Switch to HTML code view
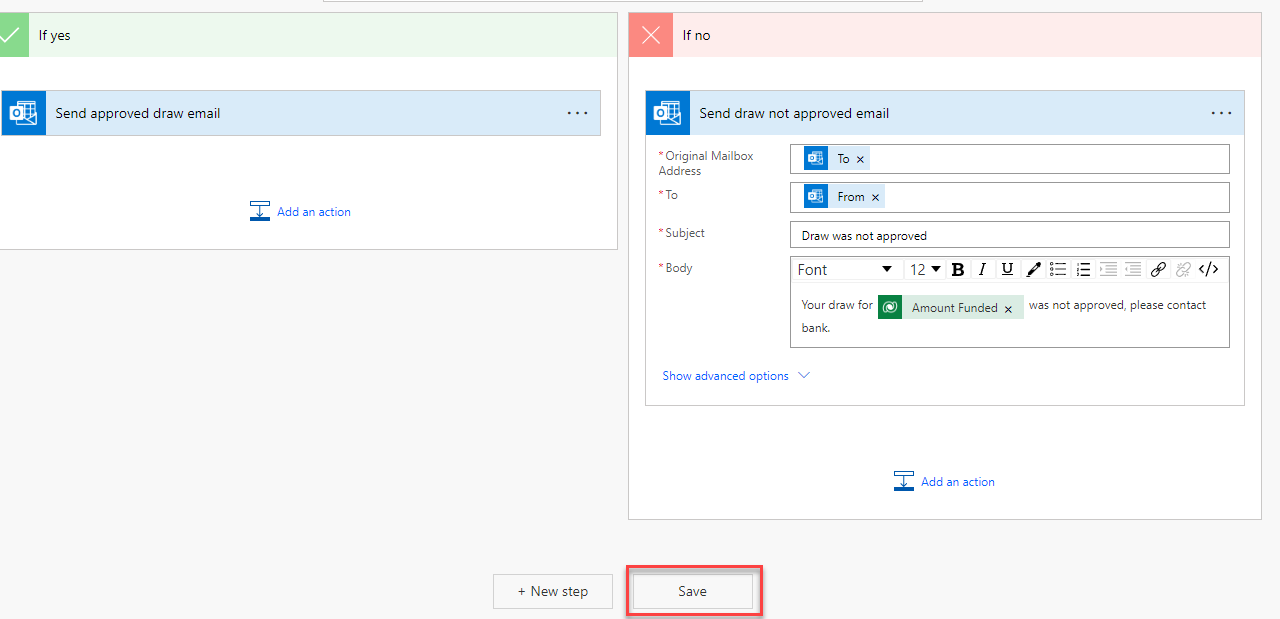This screenshot has height=619, width=1280. 1208,269
